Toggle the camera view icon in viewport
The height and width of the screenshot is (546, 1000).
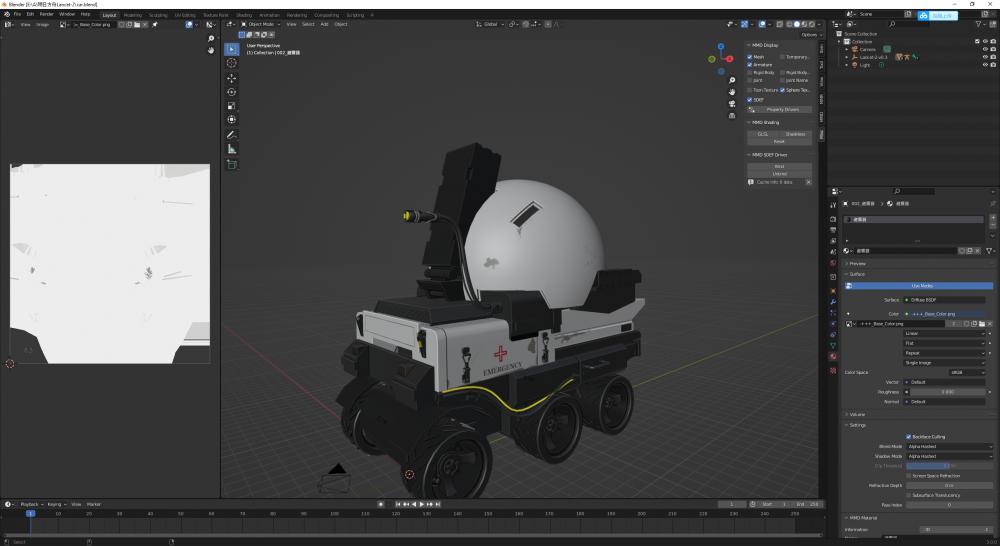click(x=732, y=103)
